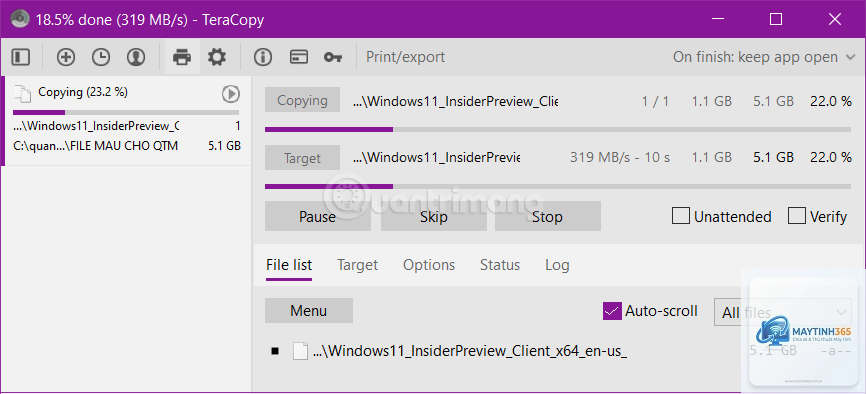Enable the Verify checkbox
Viewport: 866px width, 394px height.
pos(796,216)
